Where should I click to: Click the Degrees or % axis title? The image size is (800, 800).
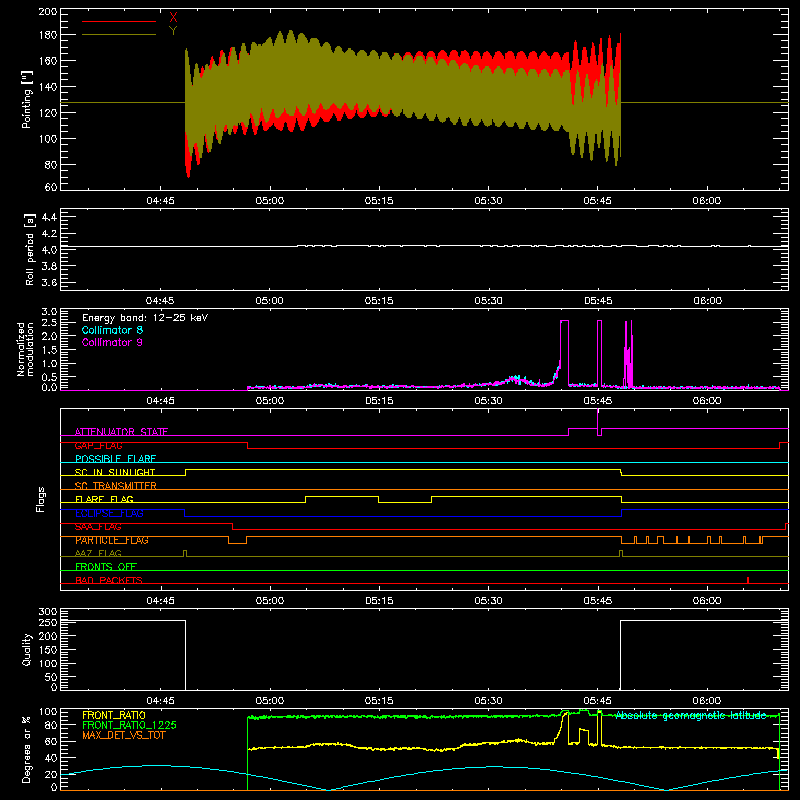pos(27,749)
